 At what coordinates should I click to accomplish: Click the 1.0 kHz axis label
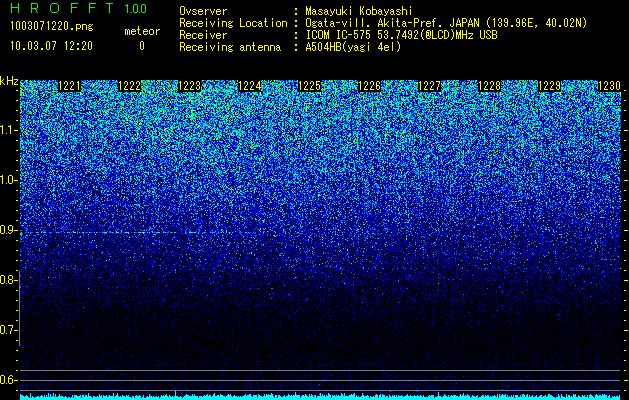(x=9, y=180)
